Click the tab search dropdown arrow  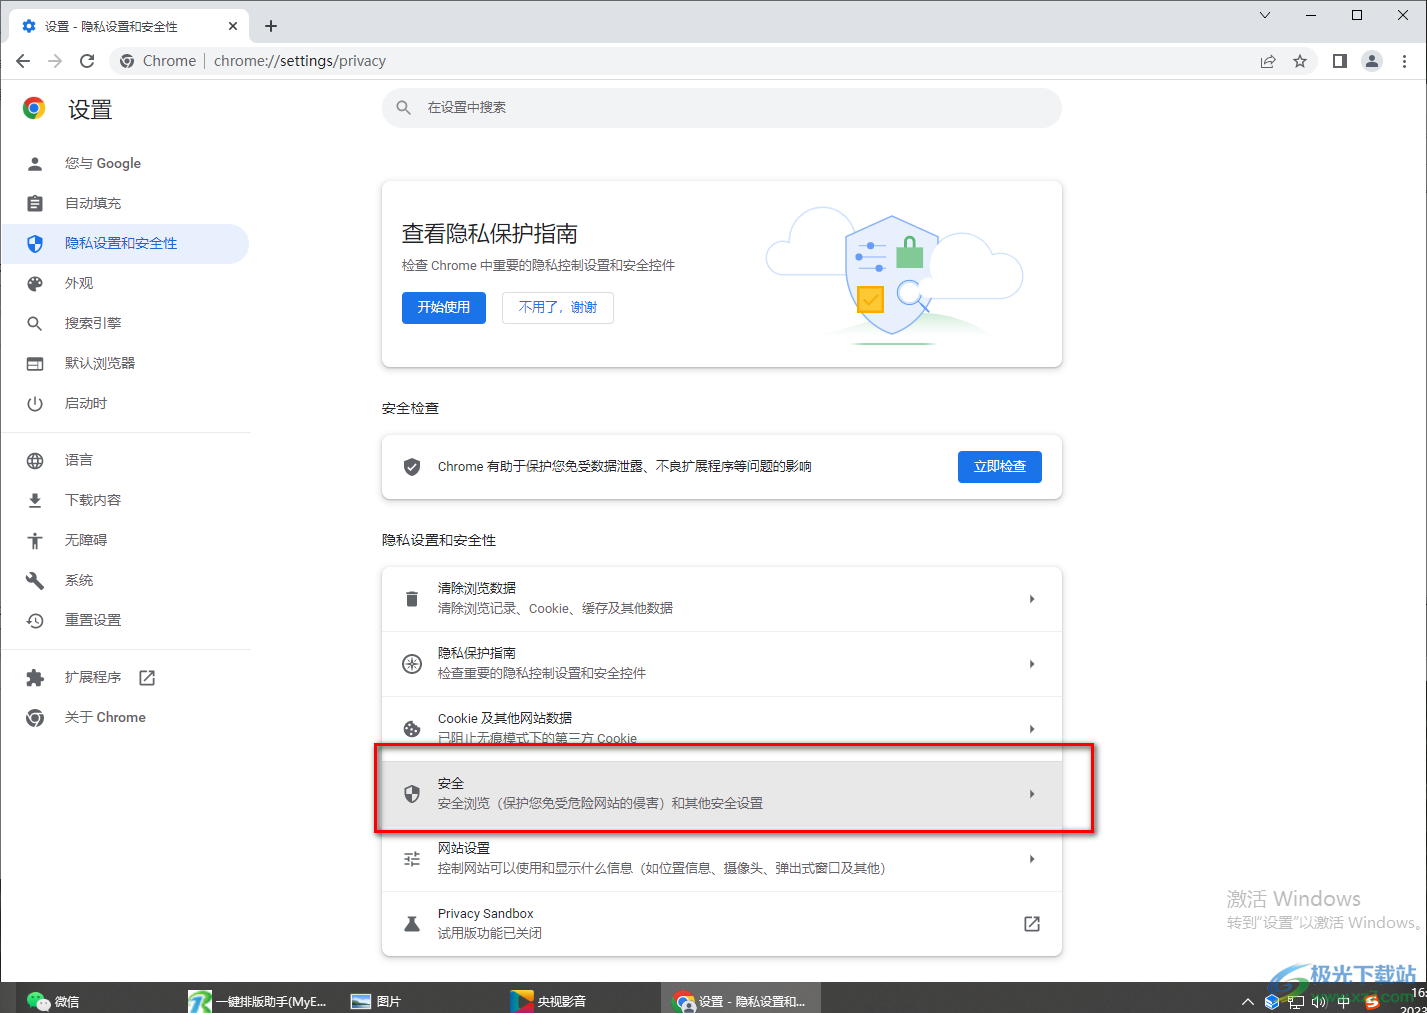(1265, 15)
